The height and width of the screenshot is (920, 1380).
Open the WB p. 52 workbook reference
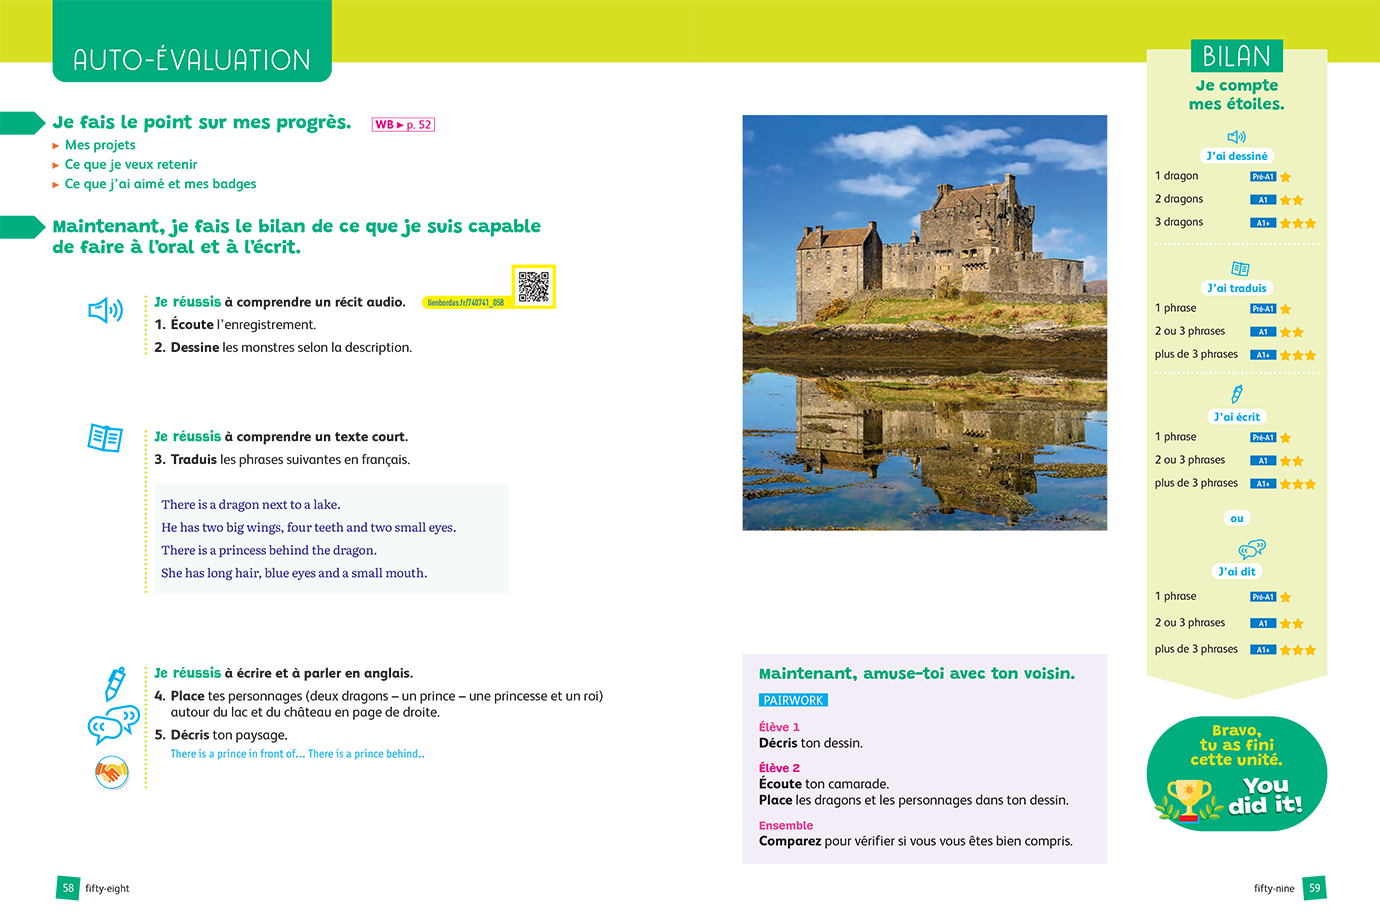403,125
